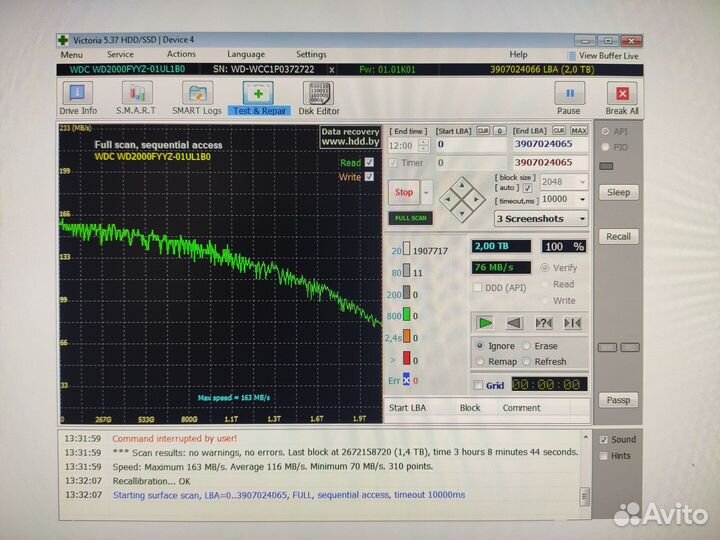Toggle the Read graph checkbox
Viewport: 720px width, 540px height.
(369, 162)
